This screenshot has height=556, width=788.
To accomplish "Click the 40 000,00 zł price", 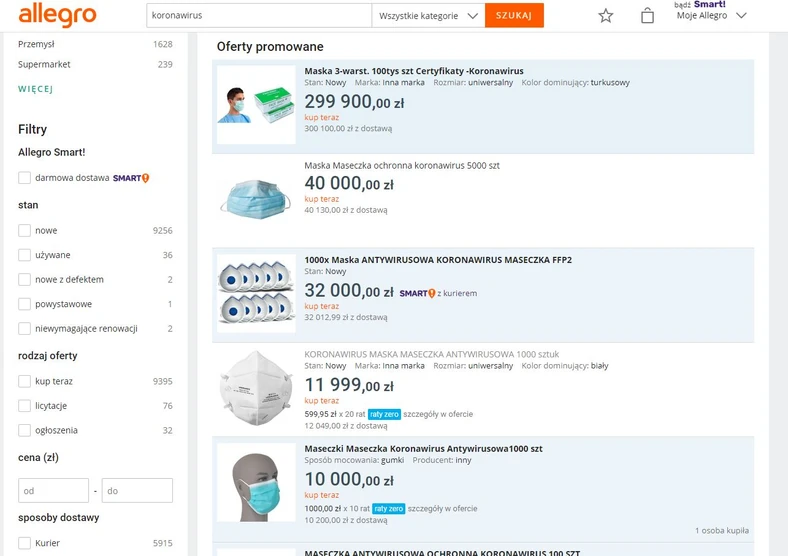I will tap(349, 183).
